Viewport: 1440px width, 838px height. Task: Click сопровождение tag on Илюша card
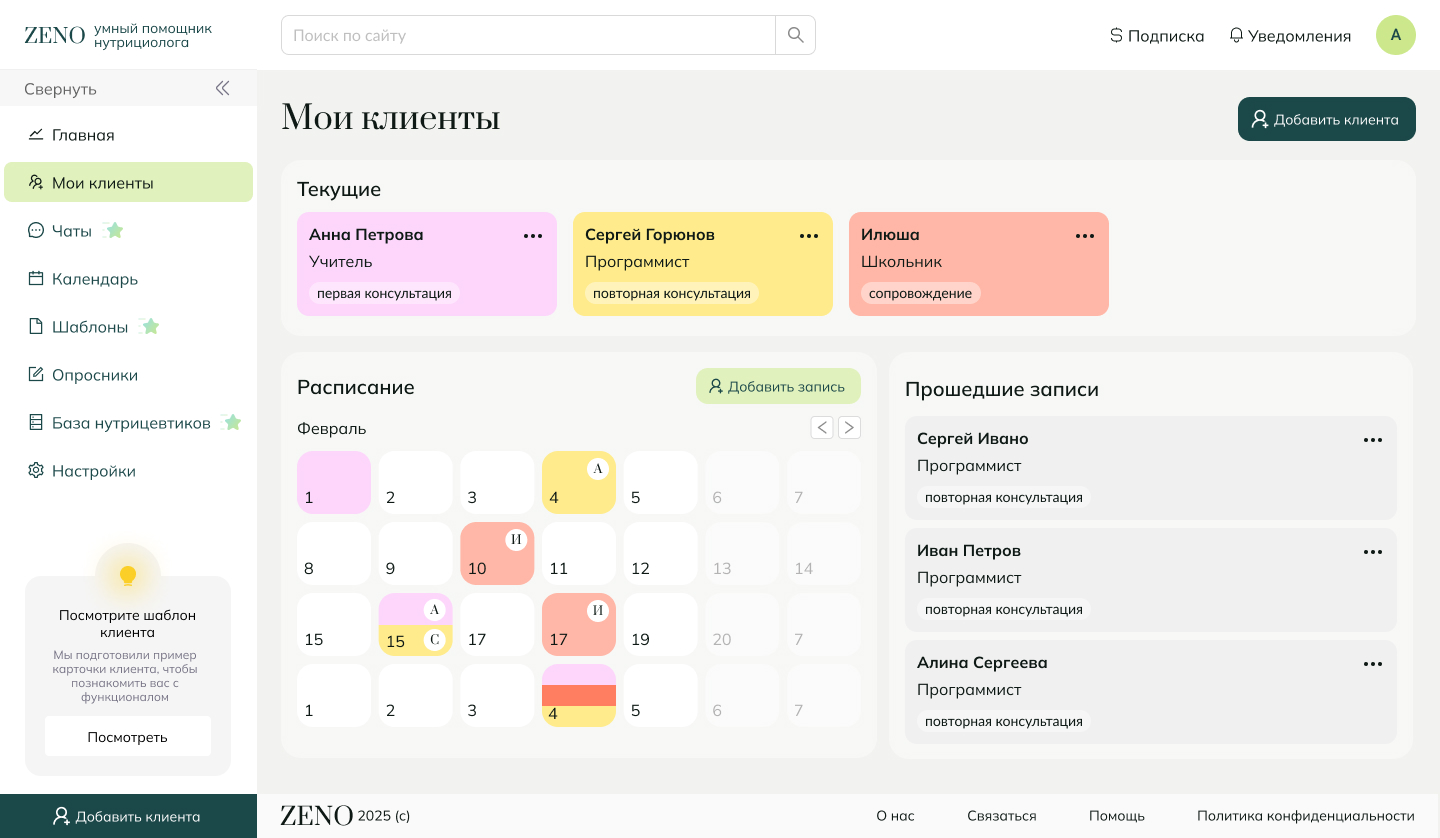coord(920,293)
